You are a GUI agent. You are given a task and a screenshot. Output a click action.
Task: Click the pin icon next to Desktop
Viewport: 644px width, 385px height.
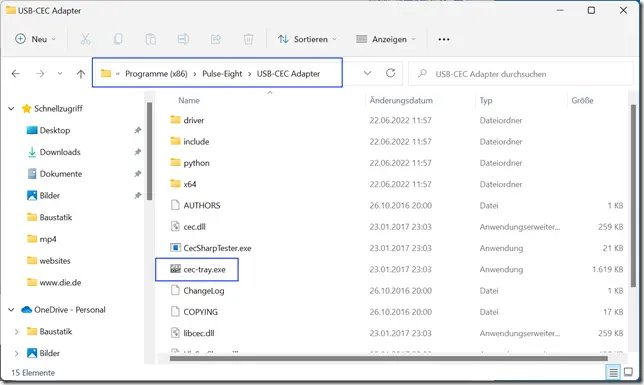[138, 130]
